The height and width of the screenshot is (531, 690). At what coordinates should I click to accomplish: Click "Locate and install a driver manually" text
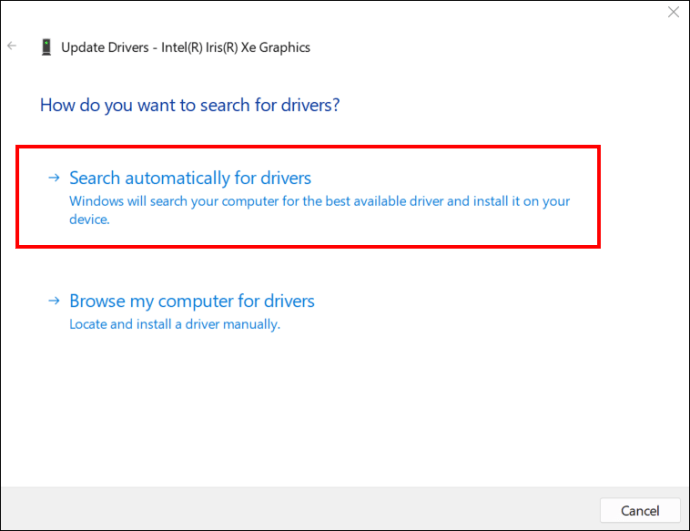[x=174, y=325]
